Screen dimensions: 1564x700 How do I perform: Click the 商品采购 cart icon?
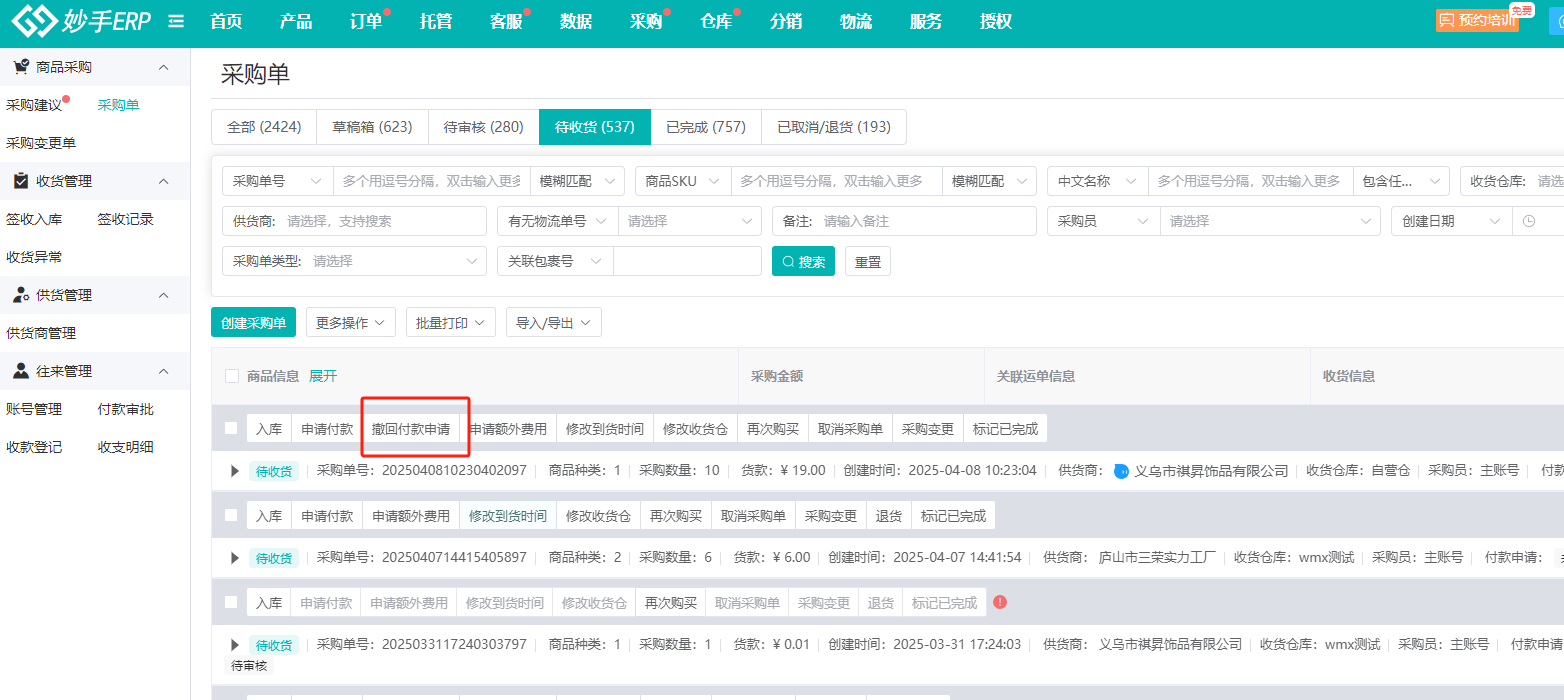[20, 67]
